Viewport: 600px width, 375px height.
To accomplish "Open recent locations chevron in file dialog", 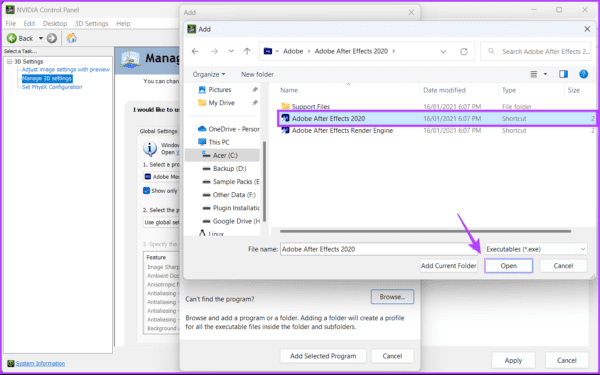I will (x=231, y=51).
